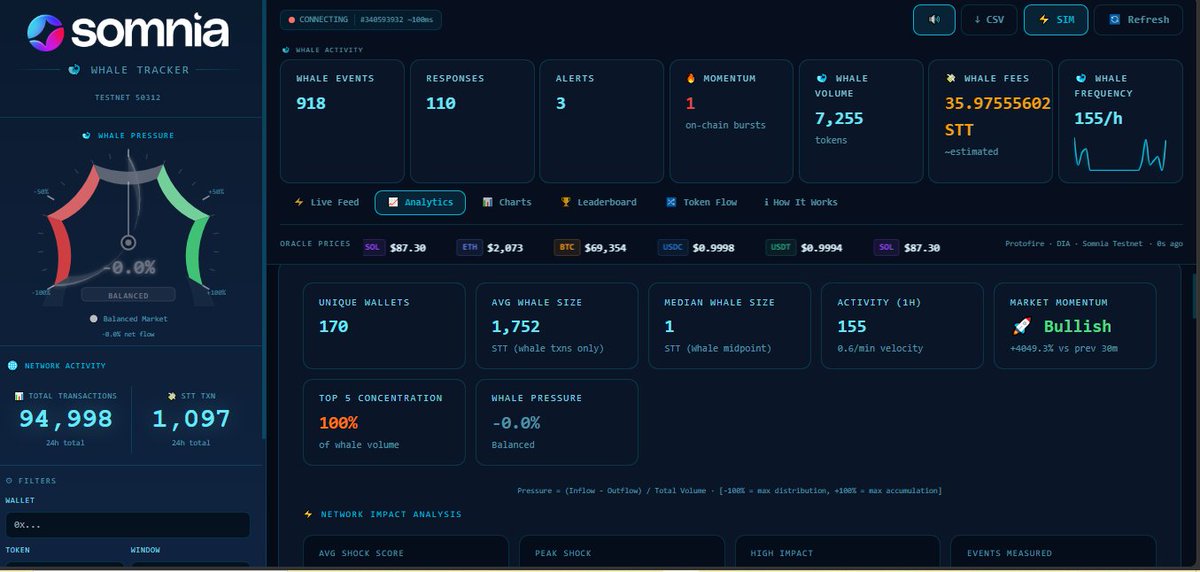This screenshot has height=572, width=1200.
Task: Click the Live Feed lightning icon
Action: [x=299, y=202]
